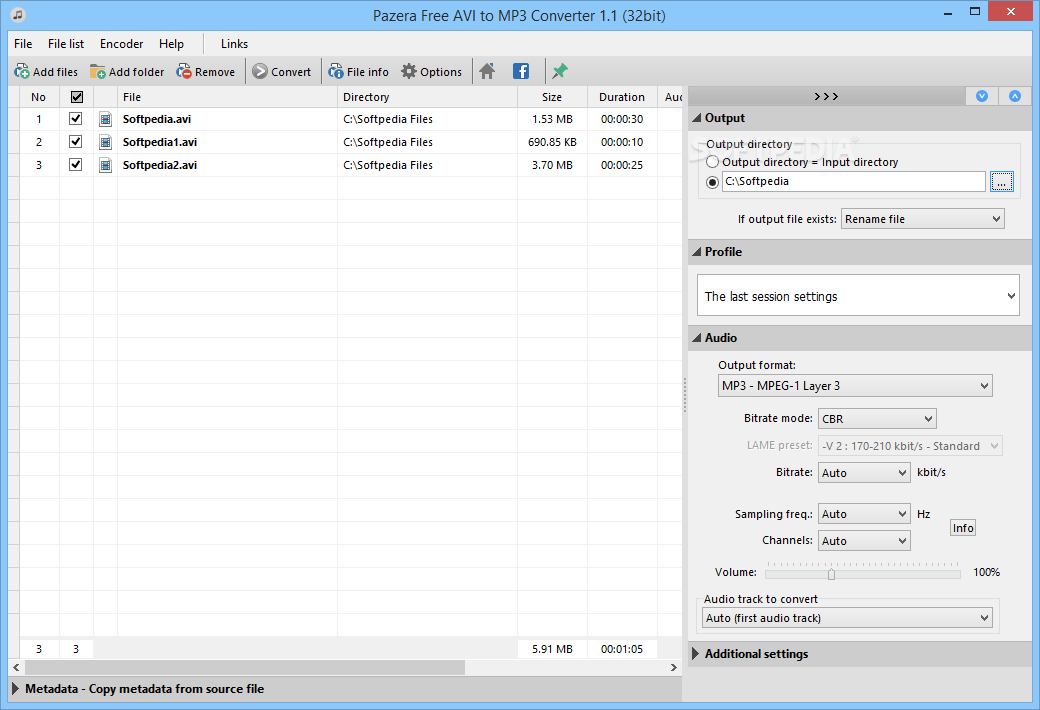Collapse the Audio section header
The image size is (1040, 710).
(x=860, y=338)
